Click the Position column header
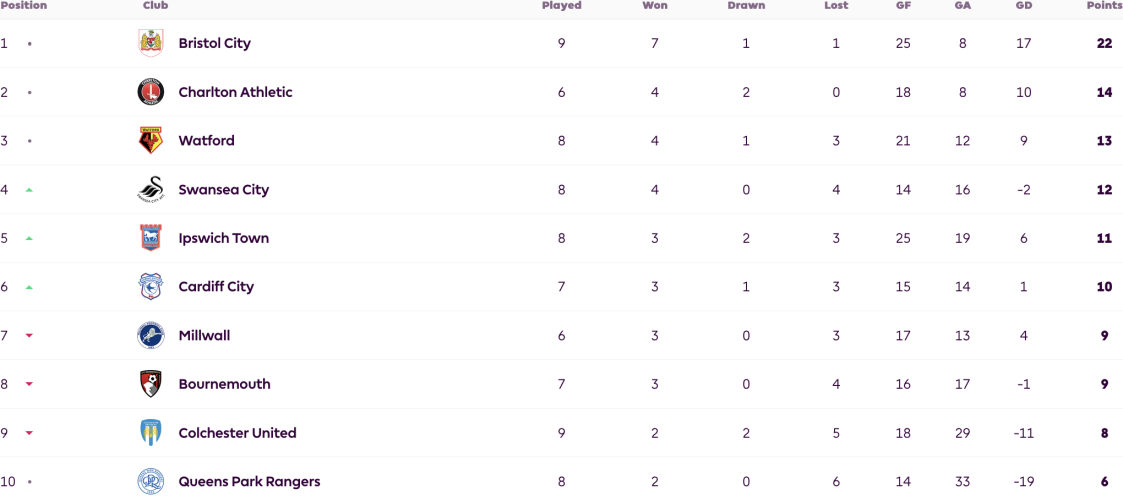The image size is (1123, 500). click(x=24, y=6)
